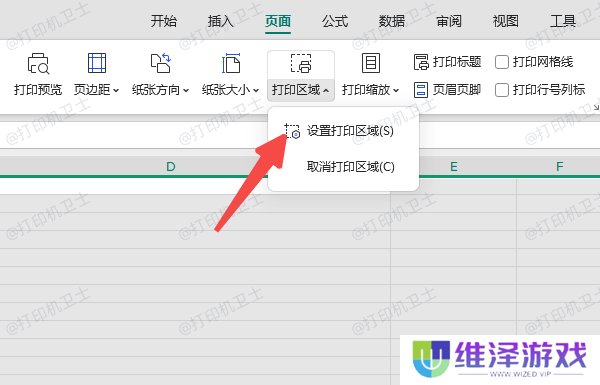Click the print titles (打印标题) icon
This screenshot has height=385, width=600.
coord(421,62)
